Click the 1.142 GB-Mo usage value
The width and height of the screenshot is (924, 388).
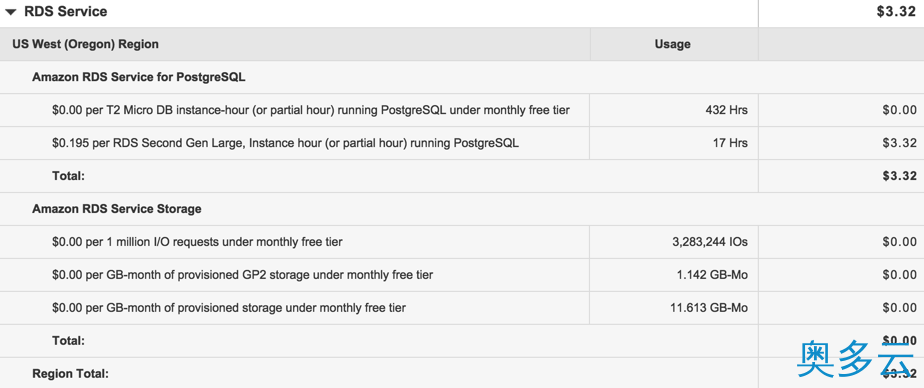pyautogui.click(x=712, y=275)
